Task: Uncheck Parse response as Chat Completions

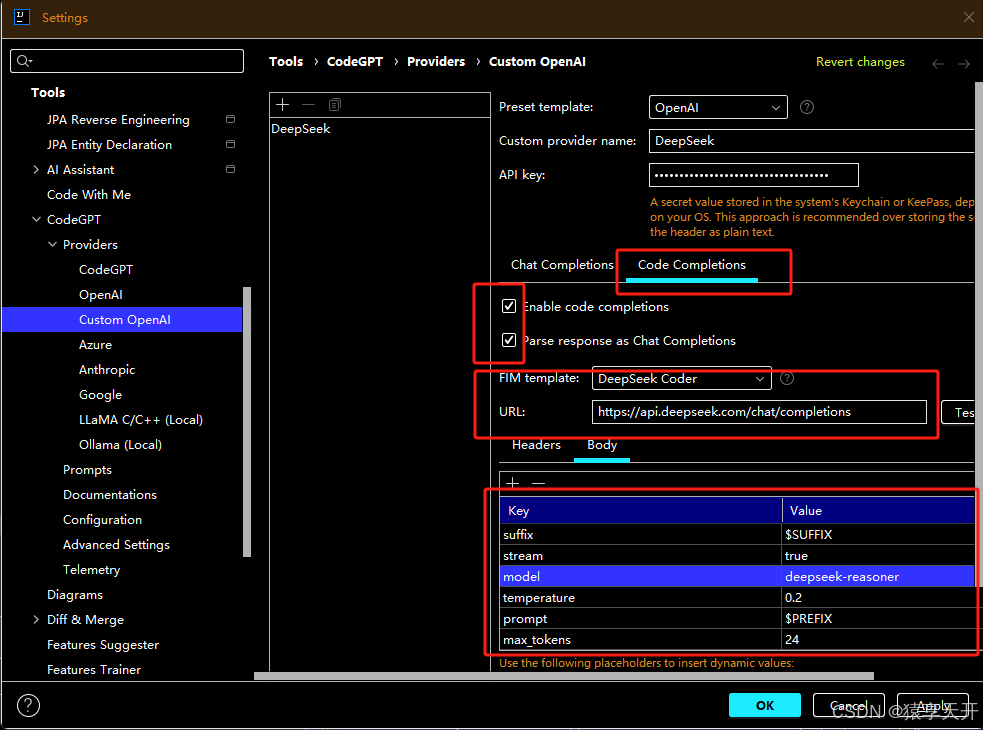Action: 510,340
